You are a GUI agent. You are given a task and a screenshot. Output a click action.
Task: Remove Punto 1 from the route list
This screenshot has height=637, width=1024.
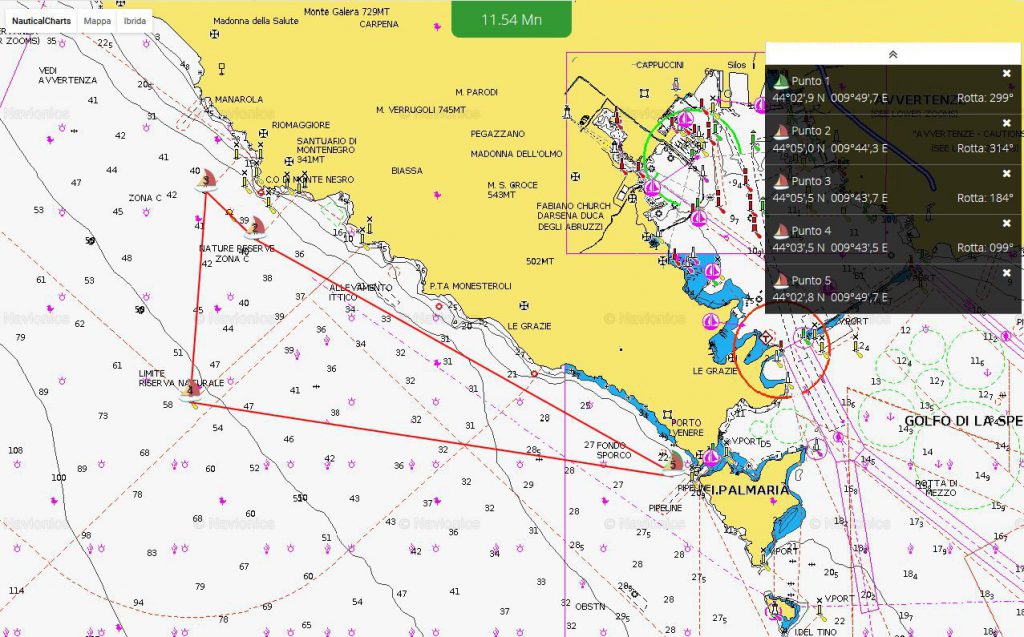1006,74
